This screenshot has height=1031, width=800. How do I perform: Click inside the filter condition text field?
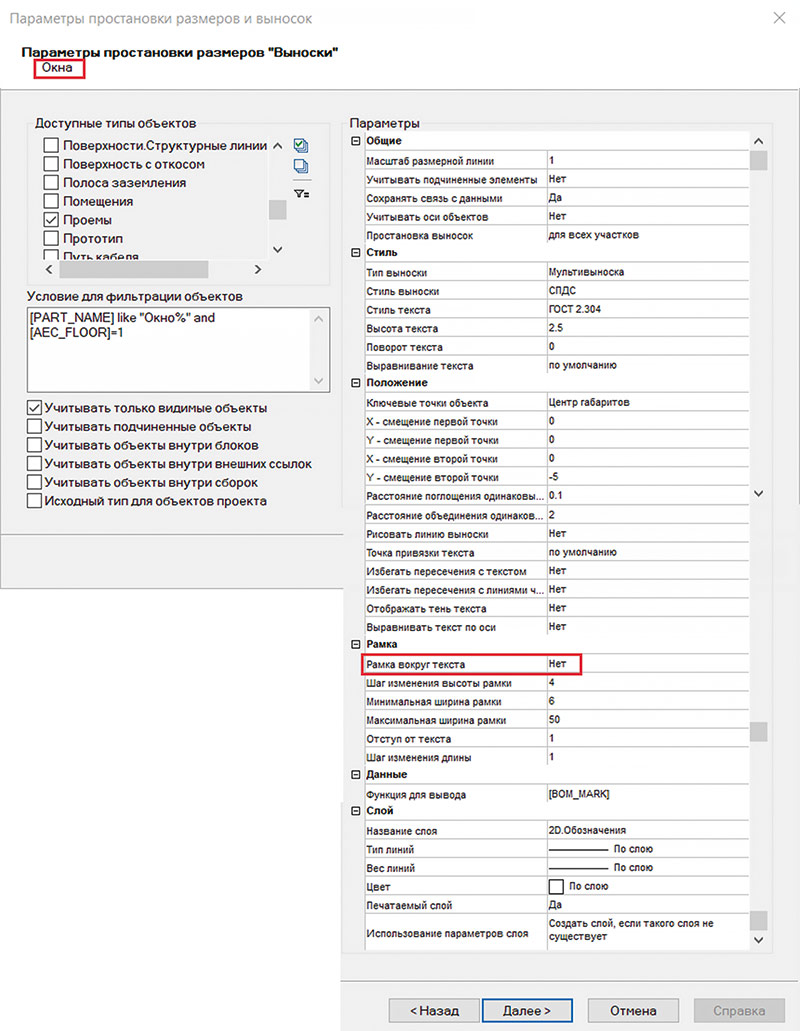tap(170, 348)
